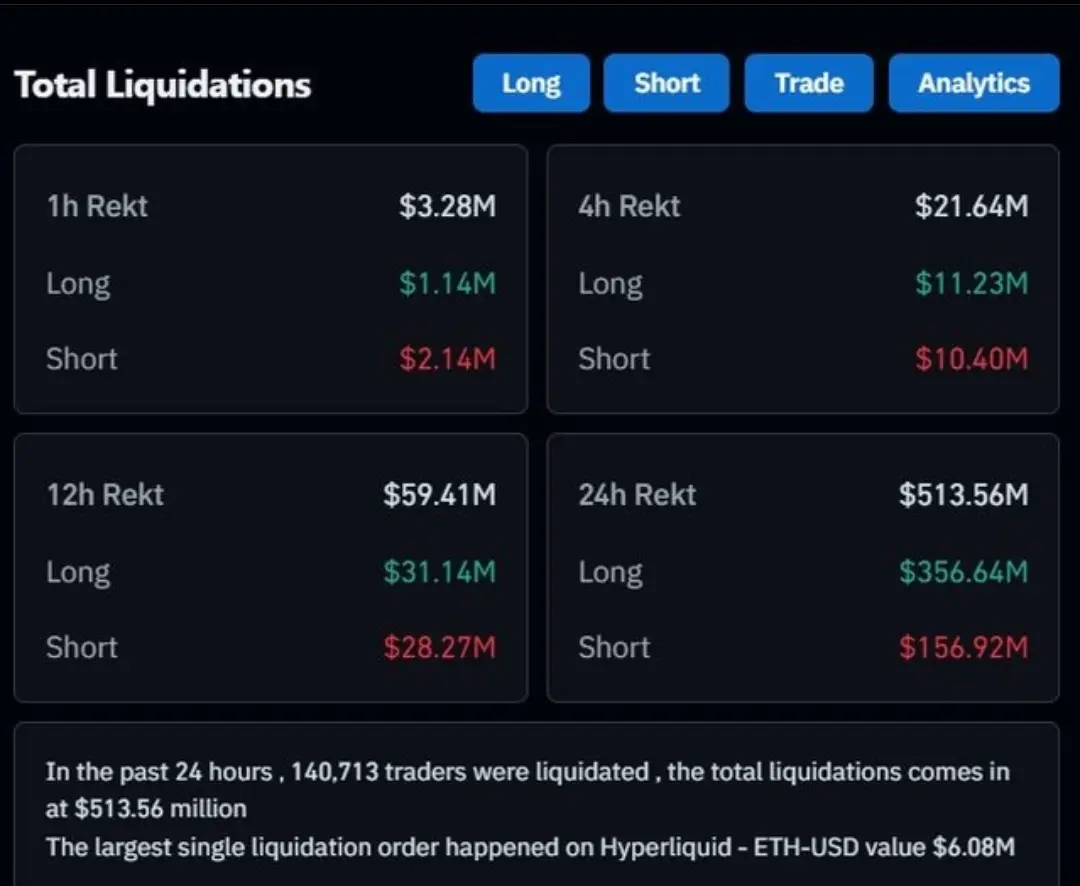Click the 24h short value $156.92M
Screen dimensions: 1080x886
[963, 647]
